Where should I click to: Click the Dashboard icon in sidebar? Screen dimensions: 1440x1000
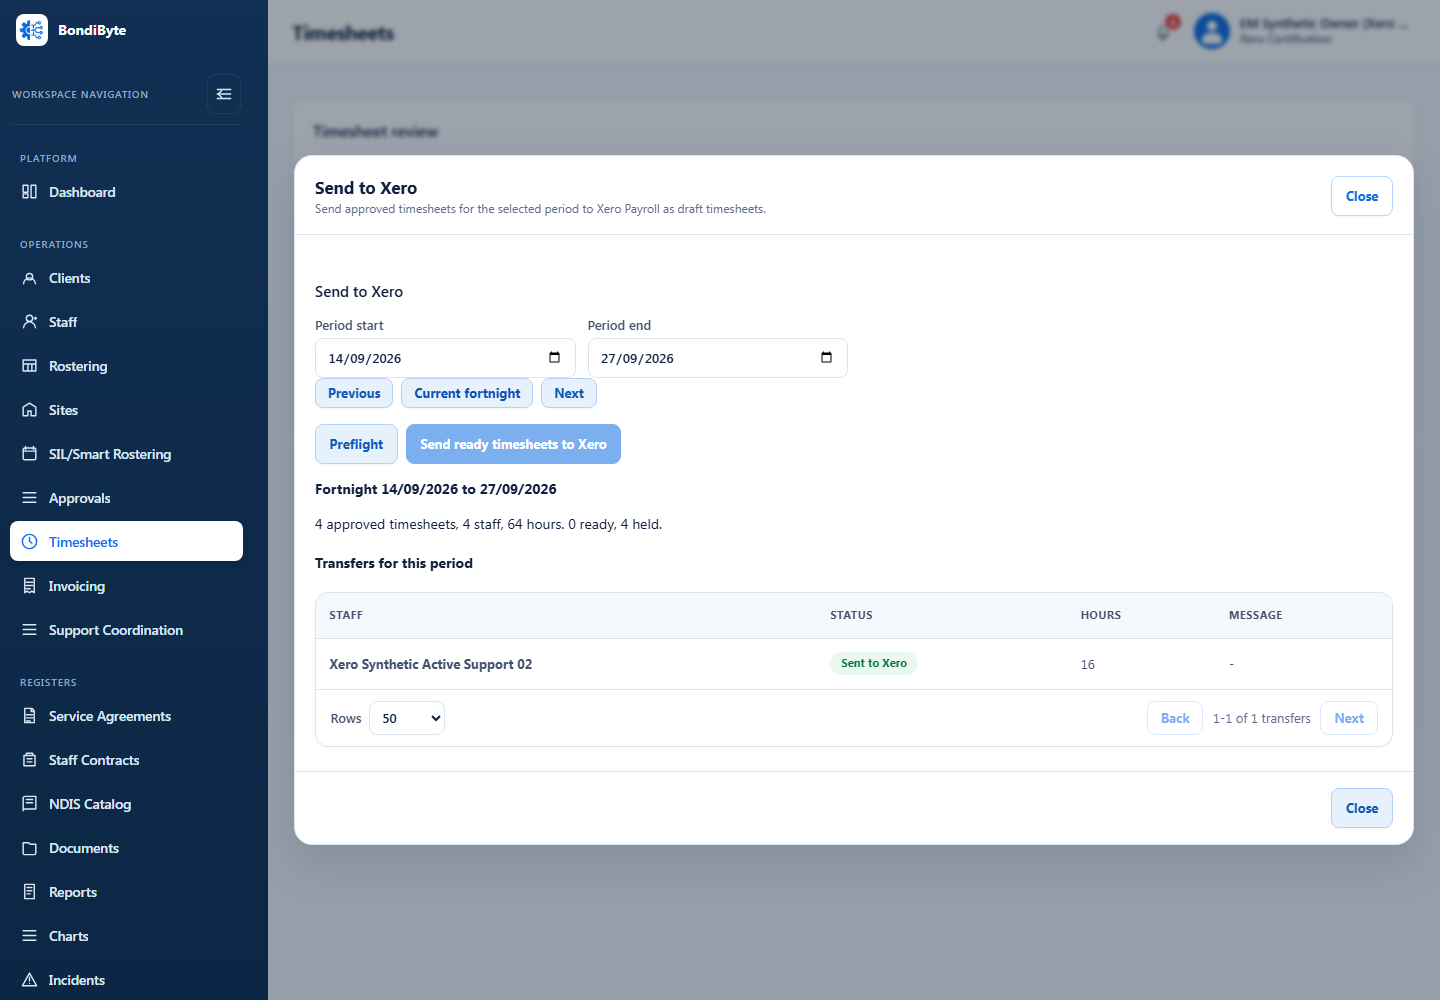coord(30,192)
